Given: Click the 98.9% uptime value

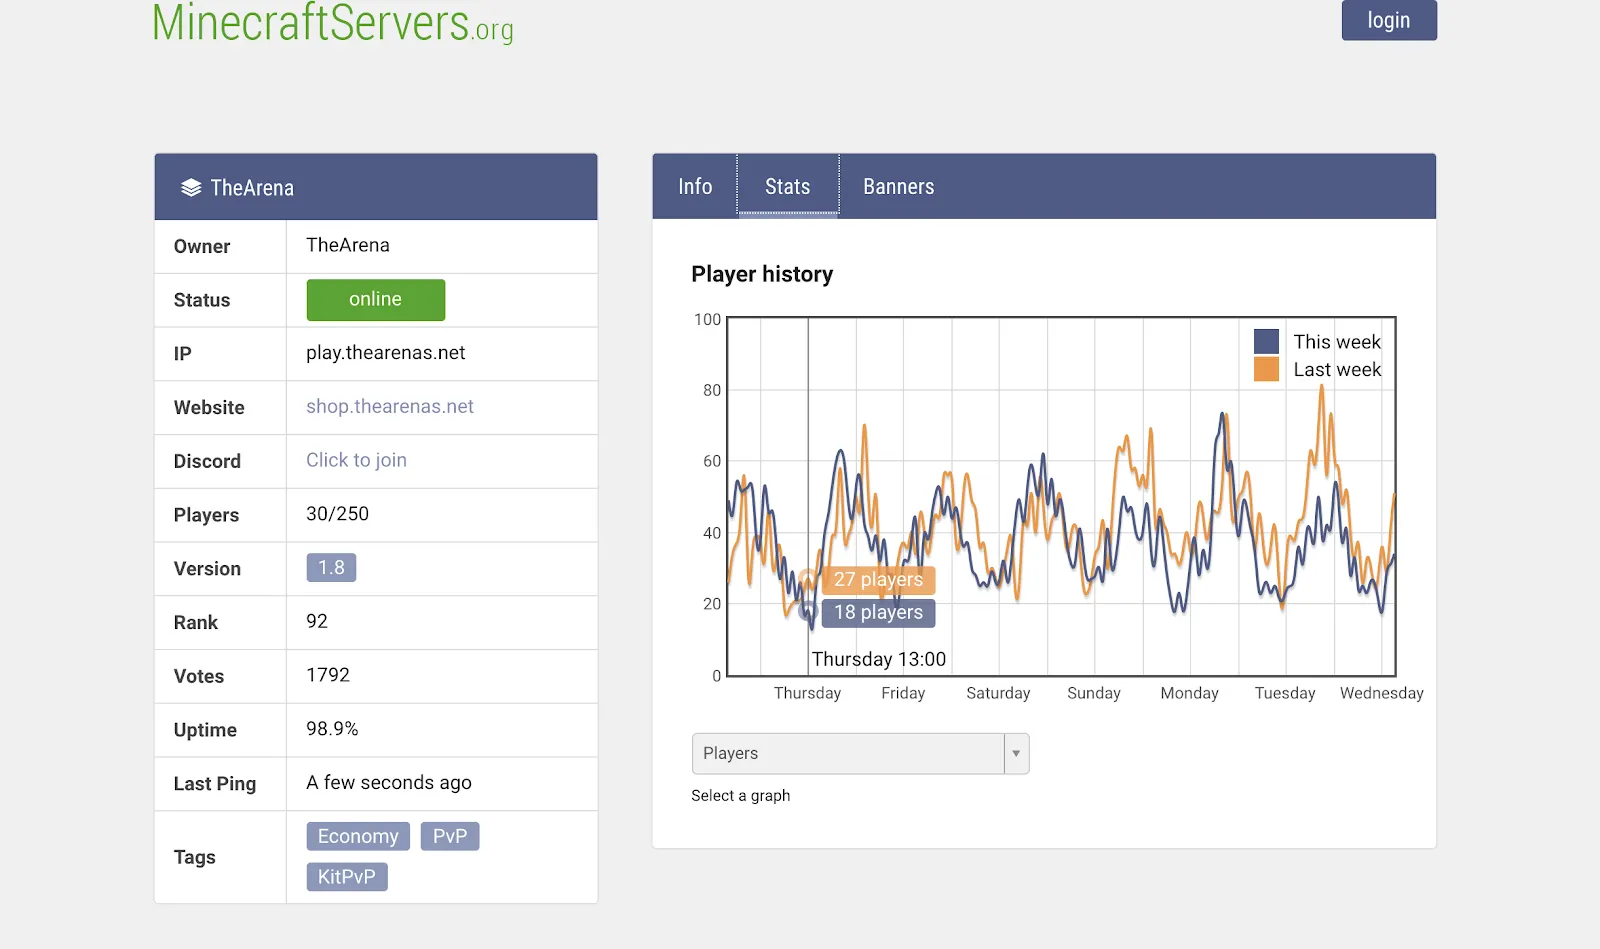Looking at the screenshot, I should [x=332, y=729].
